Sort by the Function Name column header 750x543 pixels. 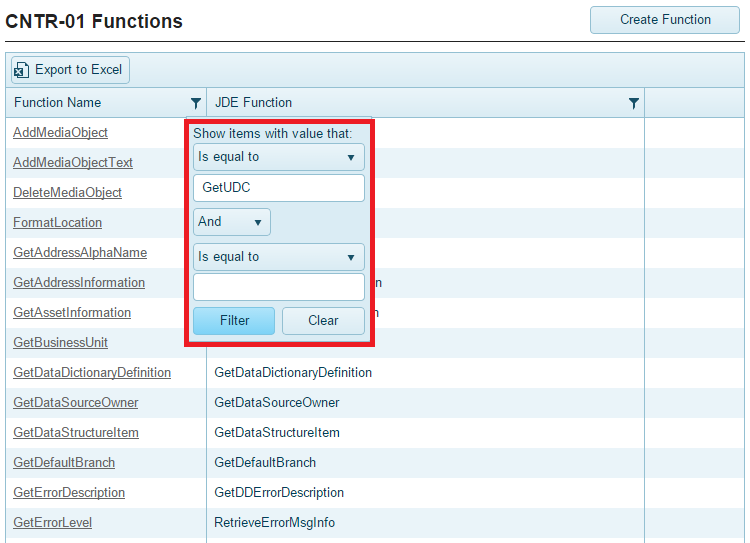[x=58, y=103]
